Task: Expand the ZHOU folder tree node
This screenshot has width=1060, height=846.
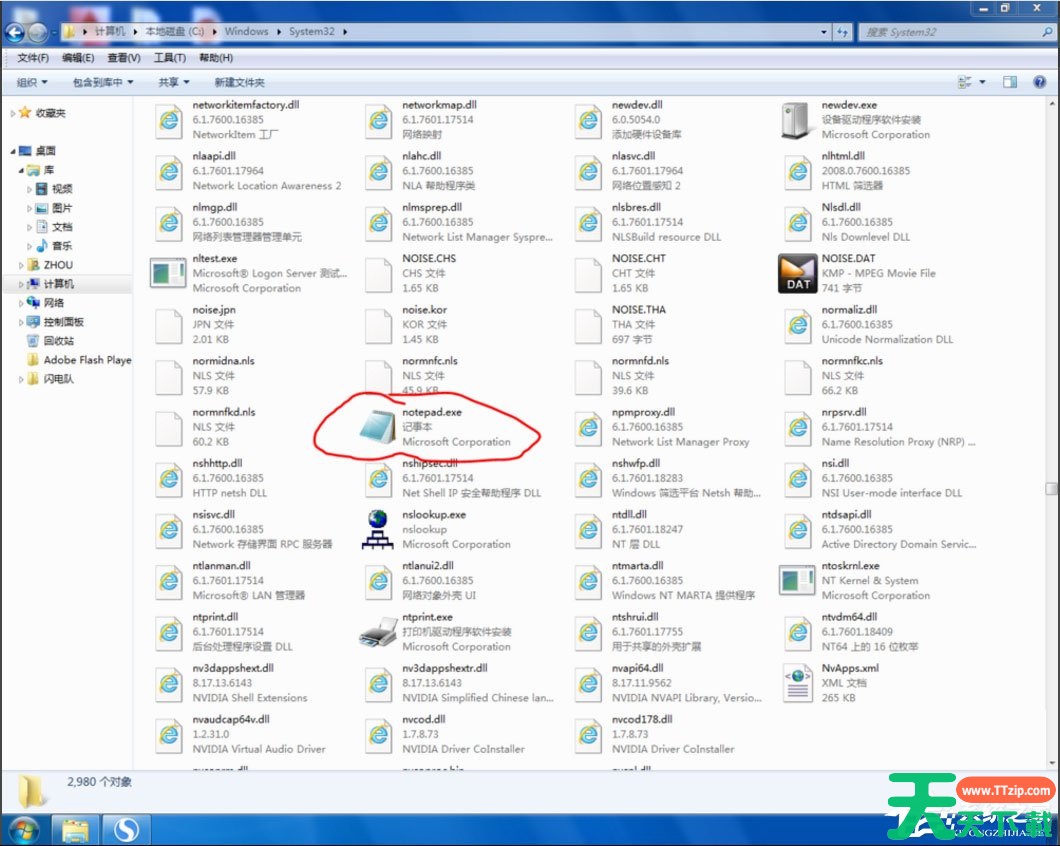Action: pyautogui.click(x=22, y=265)
